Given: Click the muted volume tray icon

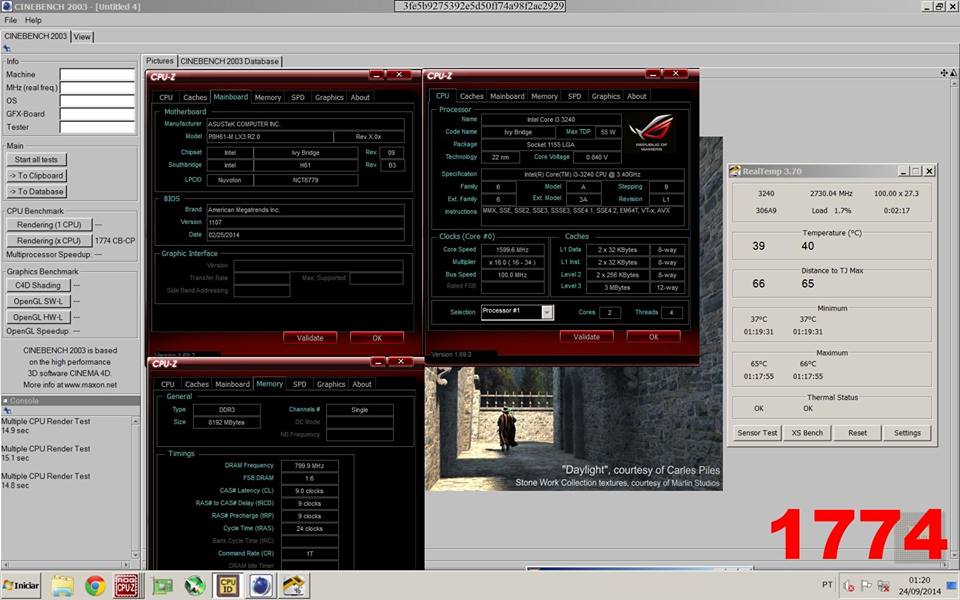Looking at the screenshot, I should 849,586.
